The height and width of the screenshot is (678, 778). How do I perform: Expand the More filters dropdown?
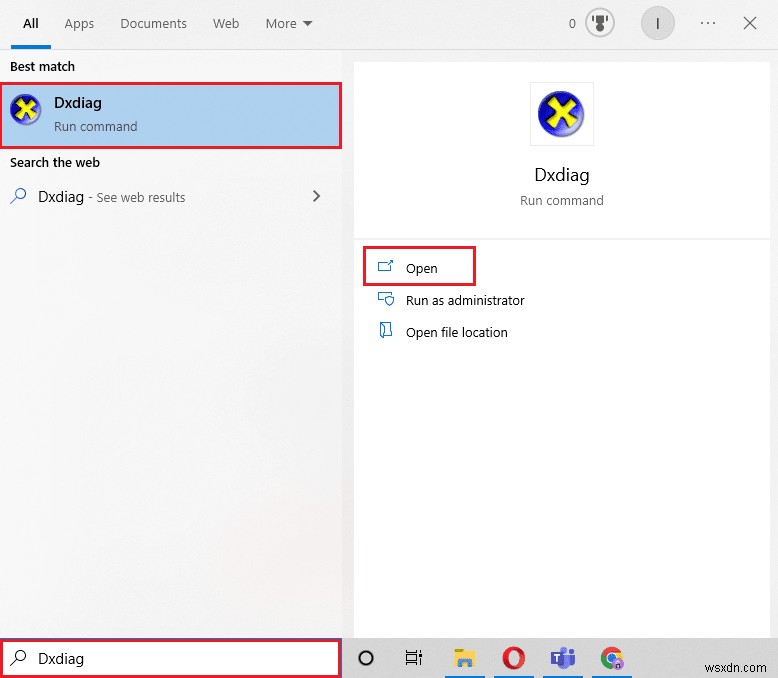click(x=289, y=23)
